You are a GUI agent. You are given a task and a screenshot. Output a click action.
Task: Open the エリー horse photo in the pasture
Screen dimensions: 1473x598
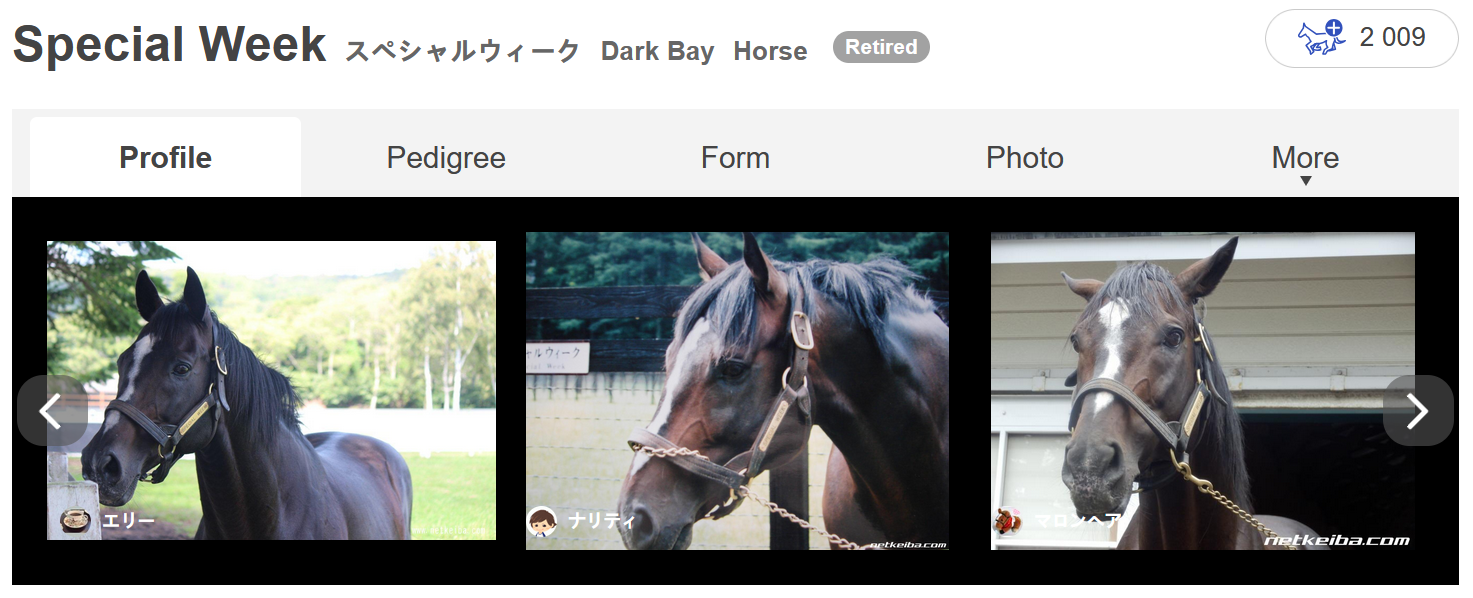pos(271,390)
